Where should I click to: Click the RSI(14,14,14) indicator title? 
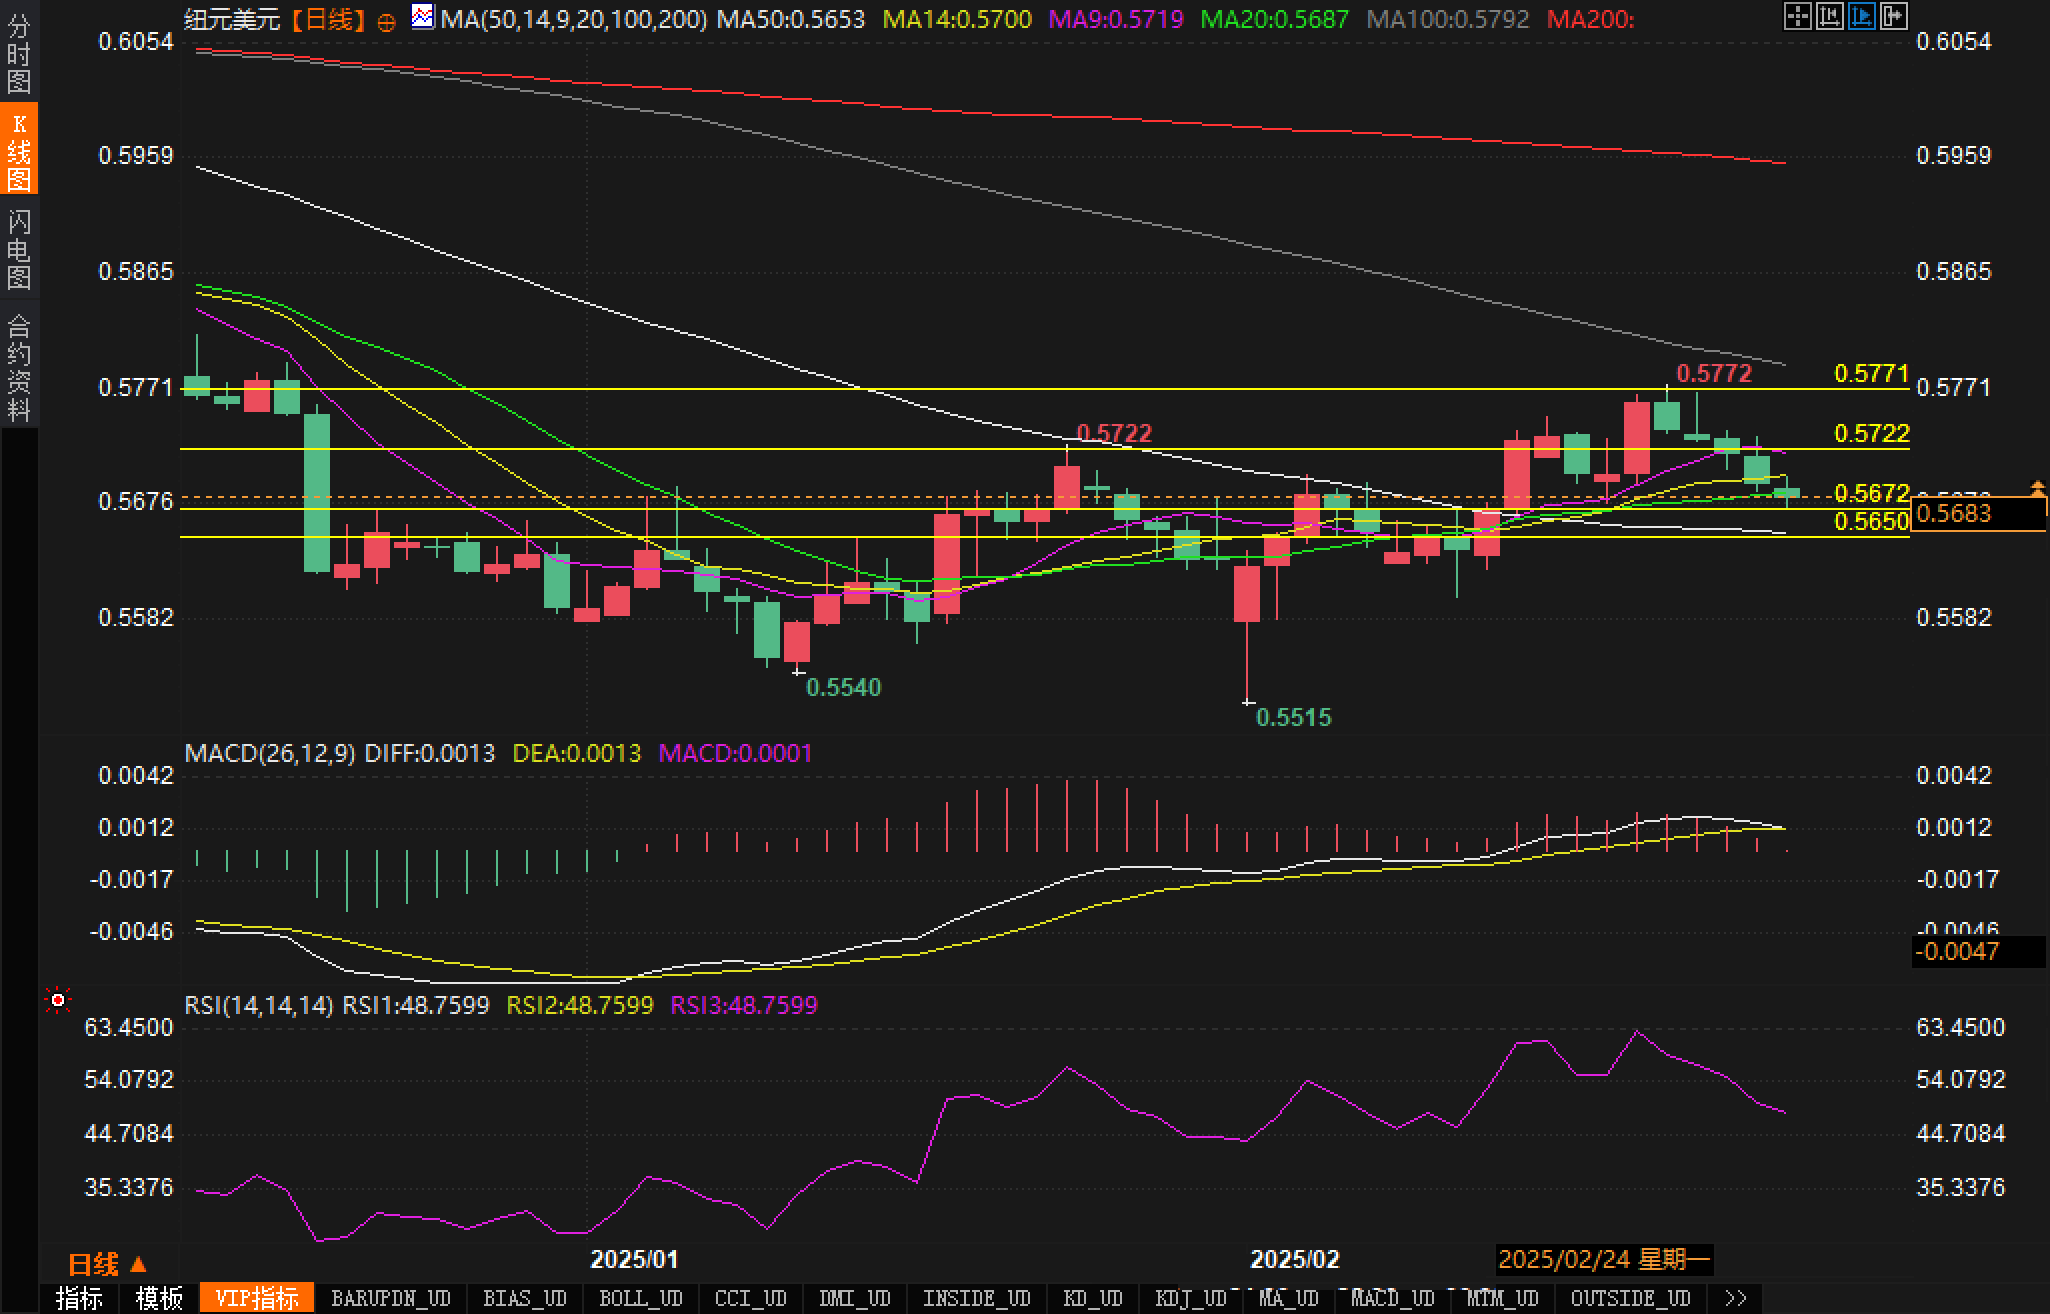[x=259, y=1005]
